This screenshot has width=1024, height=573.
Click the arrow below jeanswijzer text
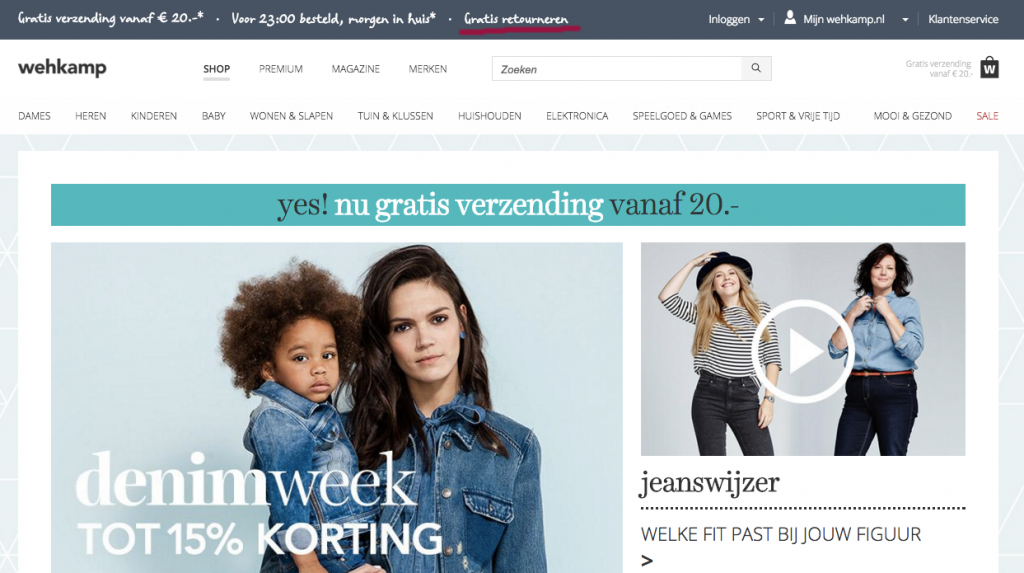click(x=647, y=561)
